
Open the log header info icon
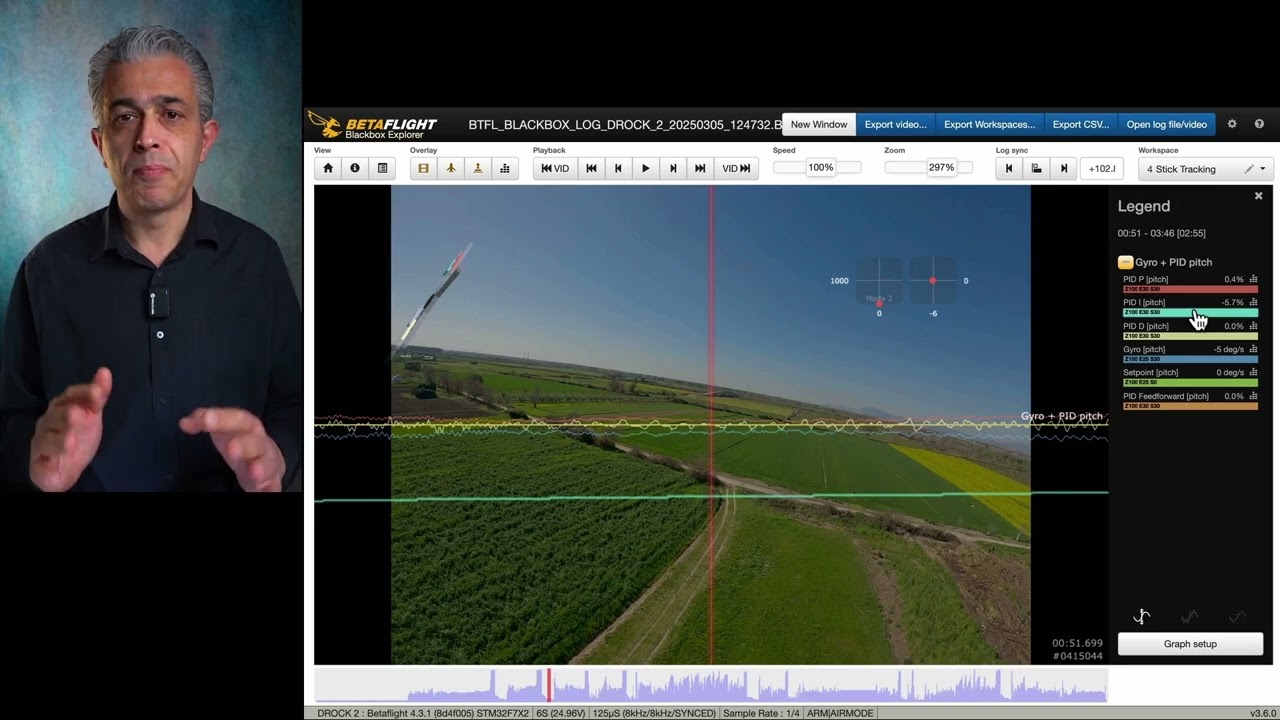[355, 168]
